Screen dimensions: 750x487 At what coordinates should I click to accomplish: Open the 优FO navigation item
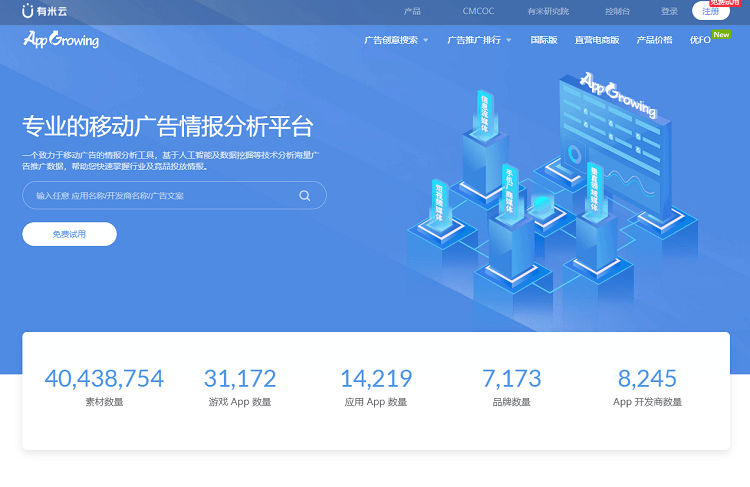(699, 41)
